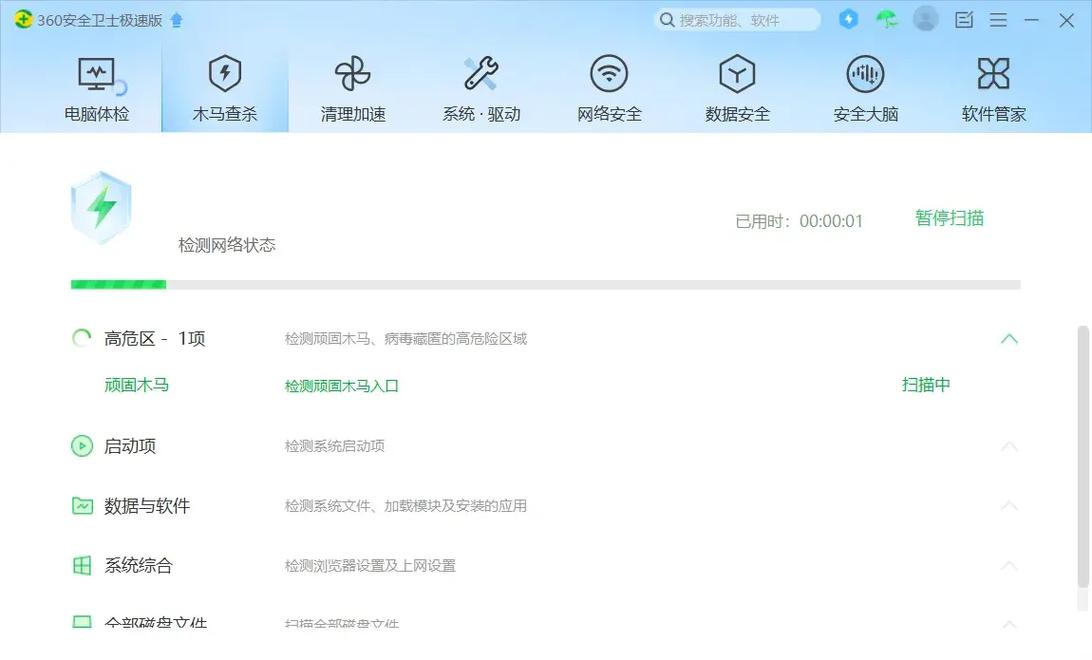
Task: Click the 暂停扫描 pause link
Action: click(948, 218)
